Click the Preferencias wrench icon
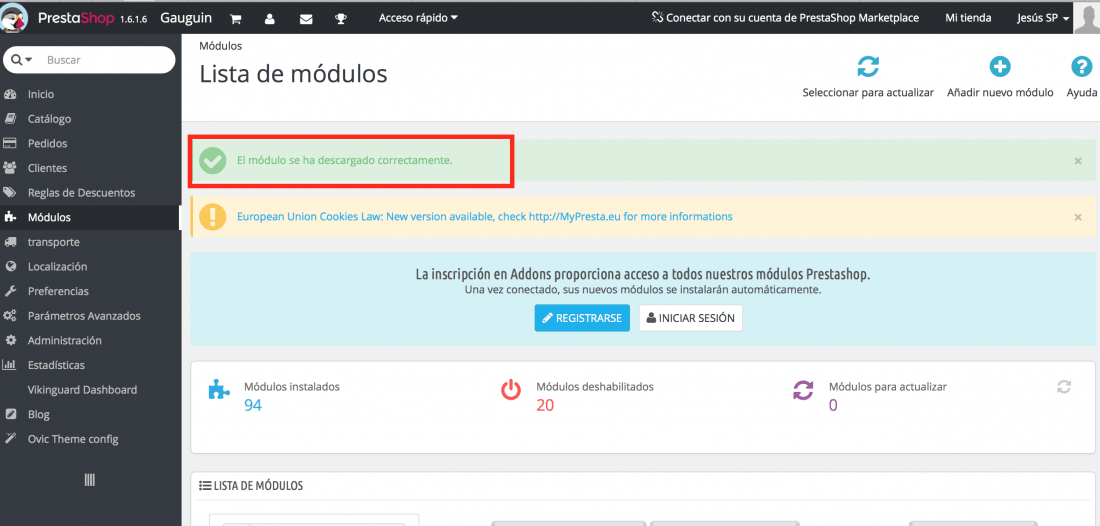The height and width of the screenshot is (526, 1100). (x=10, y=291)
